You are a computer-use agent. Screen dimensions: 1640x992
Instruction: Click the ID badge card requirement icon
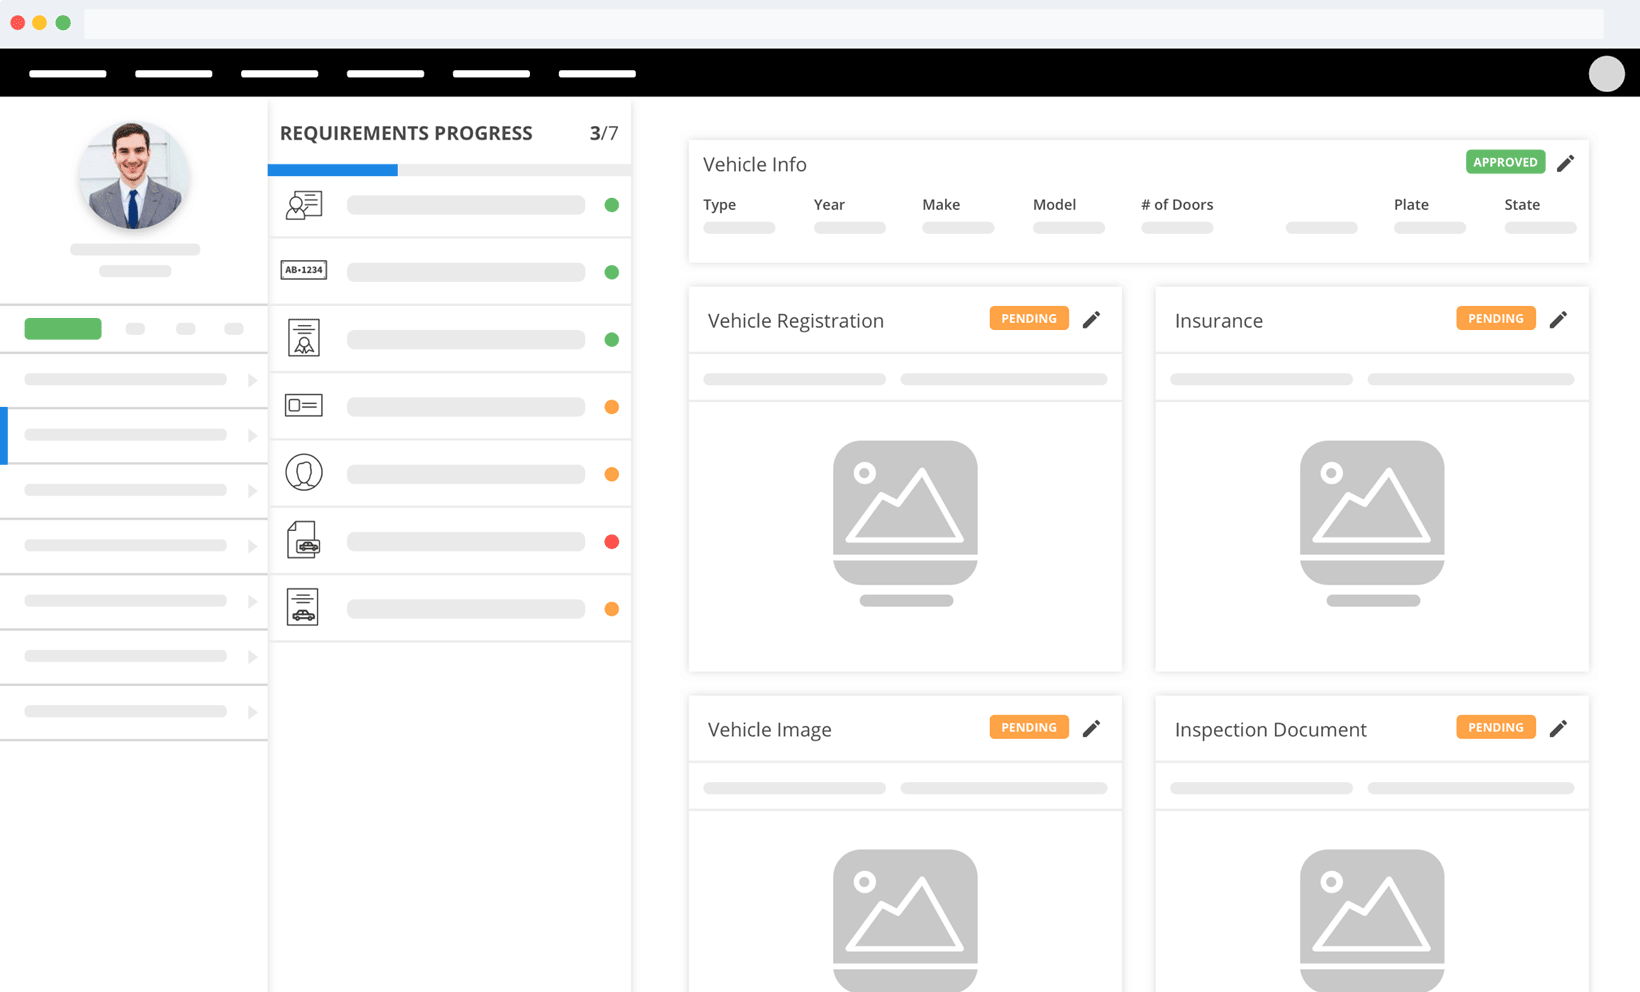(303, 405)
